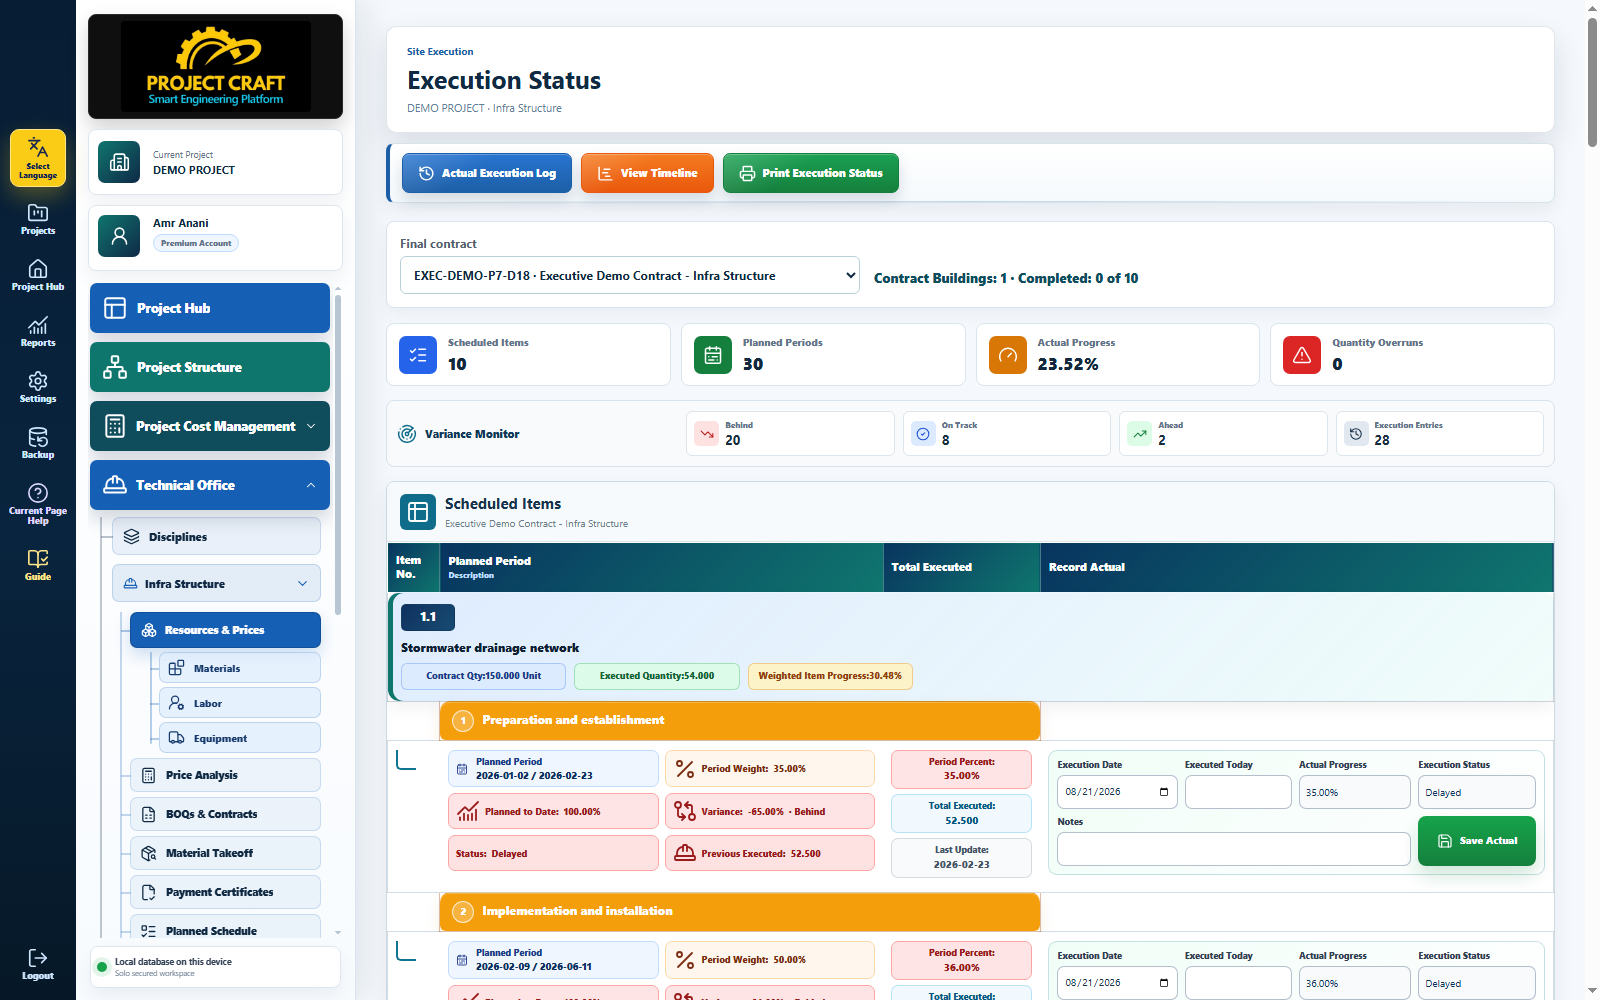Open Price Analysis in the menu
Screen dimensions: 1600x1000
(225, 775)
